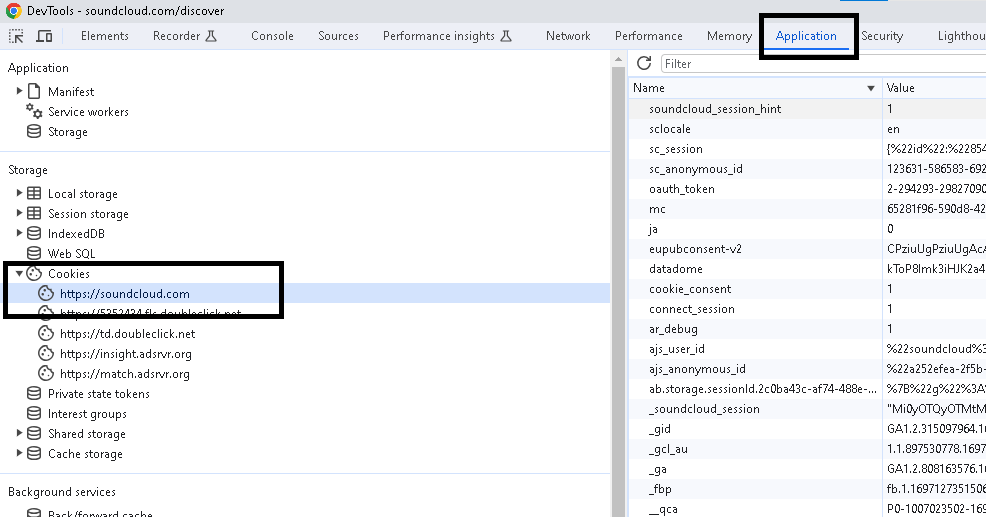This screenshot has height=517, width=1006.
Task: Click the Recorder flask icon
Action: 211,36
